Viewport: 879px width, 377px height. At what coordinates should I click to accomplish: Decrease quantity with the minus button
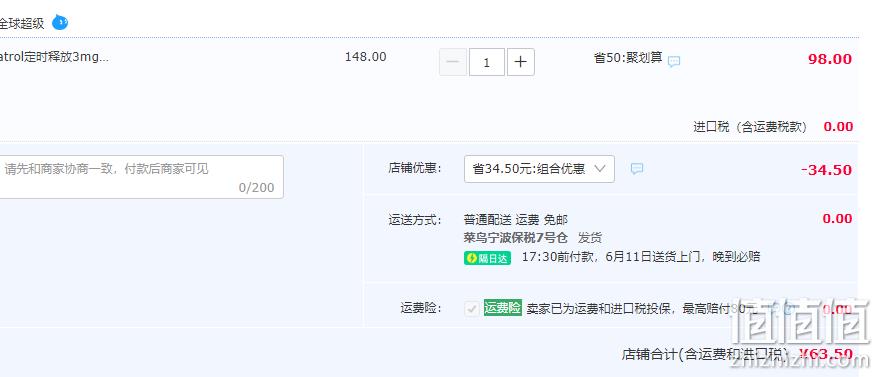(x=453, y=62)
